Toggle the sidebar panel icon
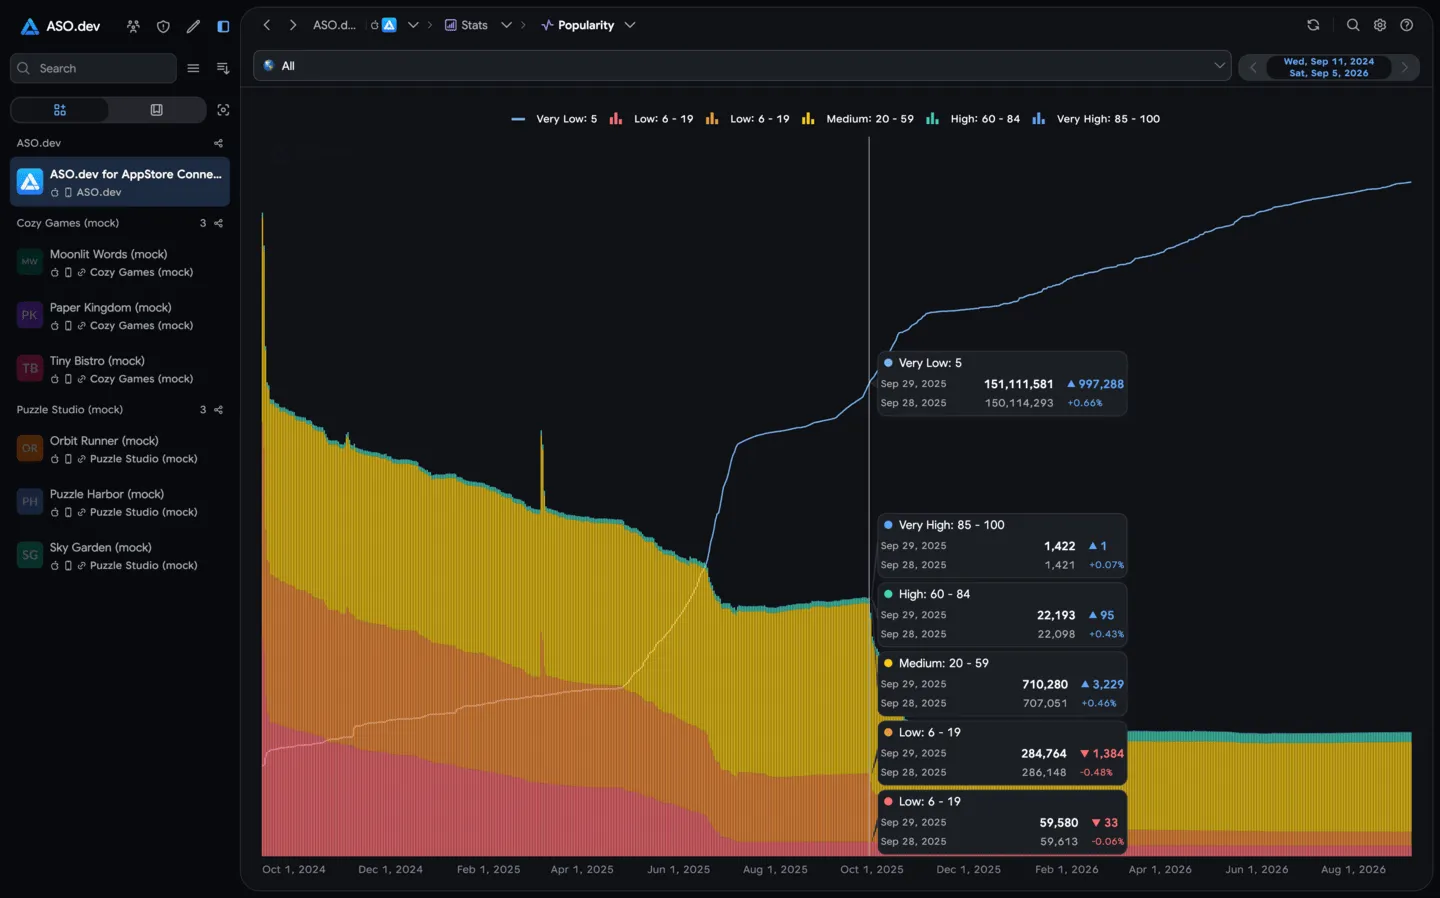The image size is (1440, 898). pyautogui.click(x=223, y=26)
